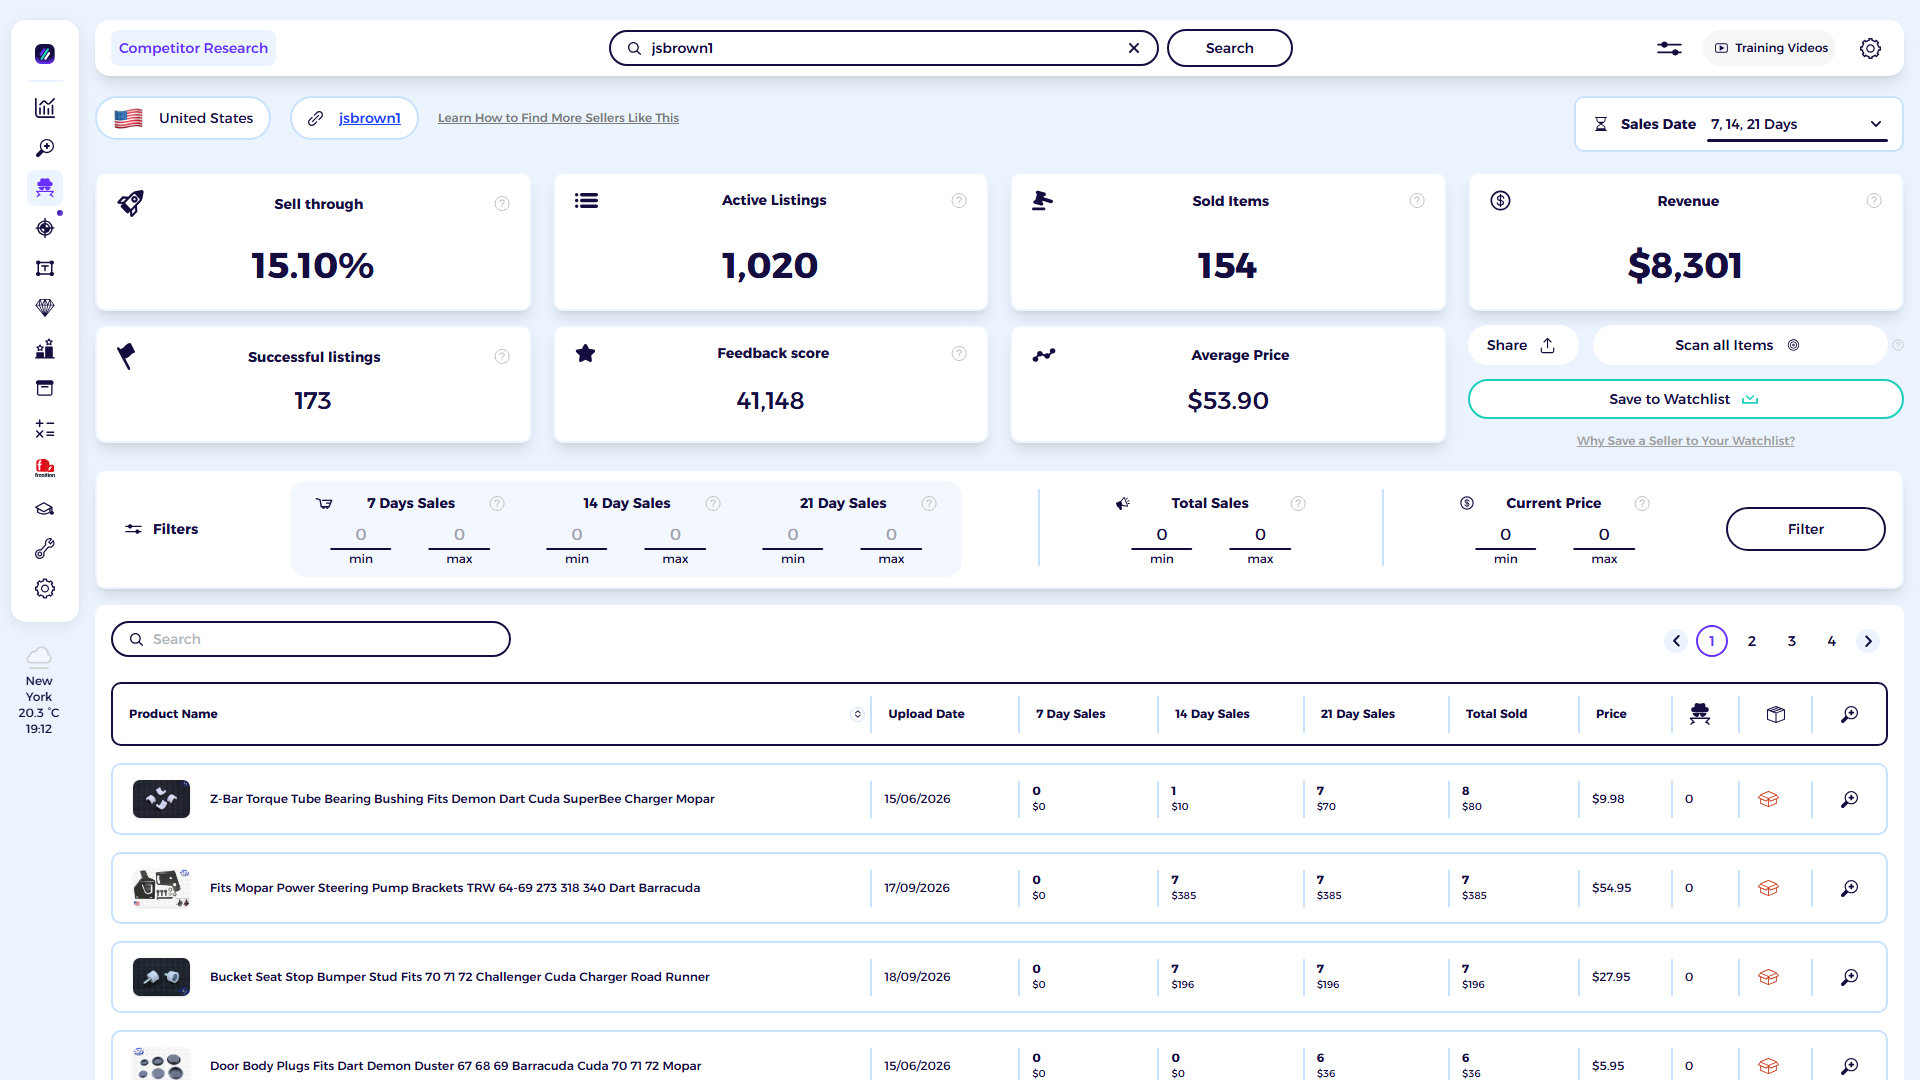Open the product research magnifier sidebar icon
1920x1080 pixels.
click(45, 148)
